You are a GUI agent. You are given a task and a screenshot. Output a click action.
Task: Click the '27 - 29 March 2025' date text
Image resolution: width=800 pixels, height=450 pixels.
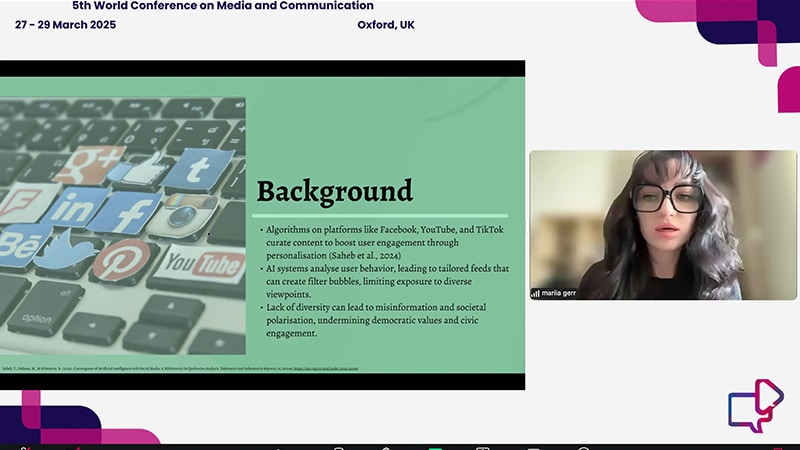pos(65,25)
